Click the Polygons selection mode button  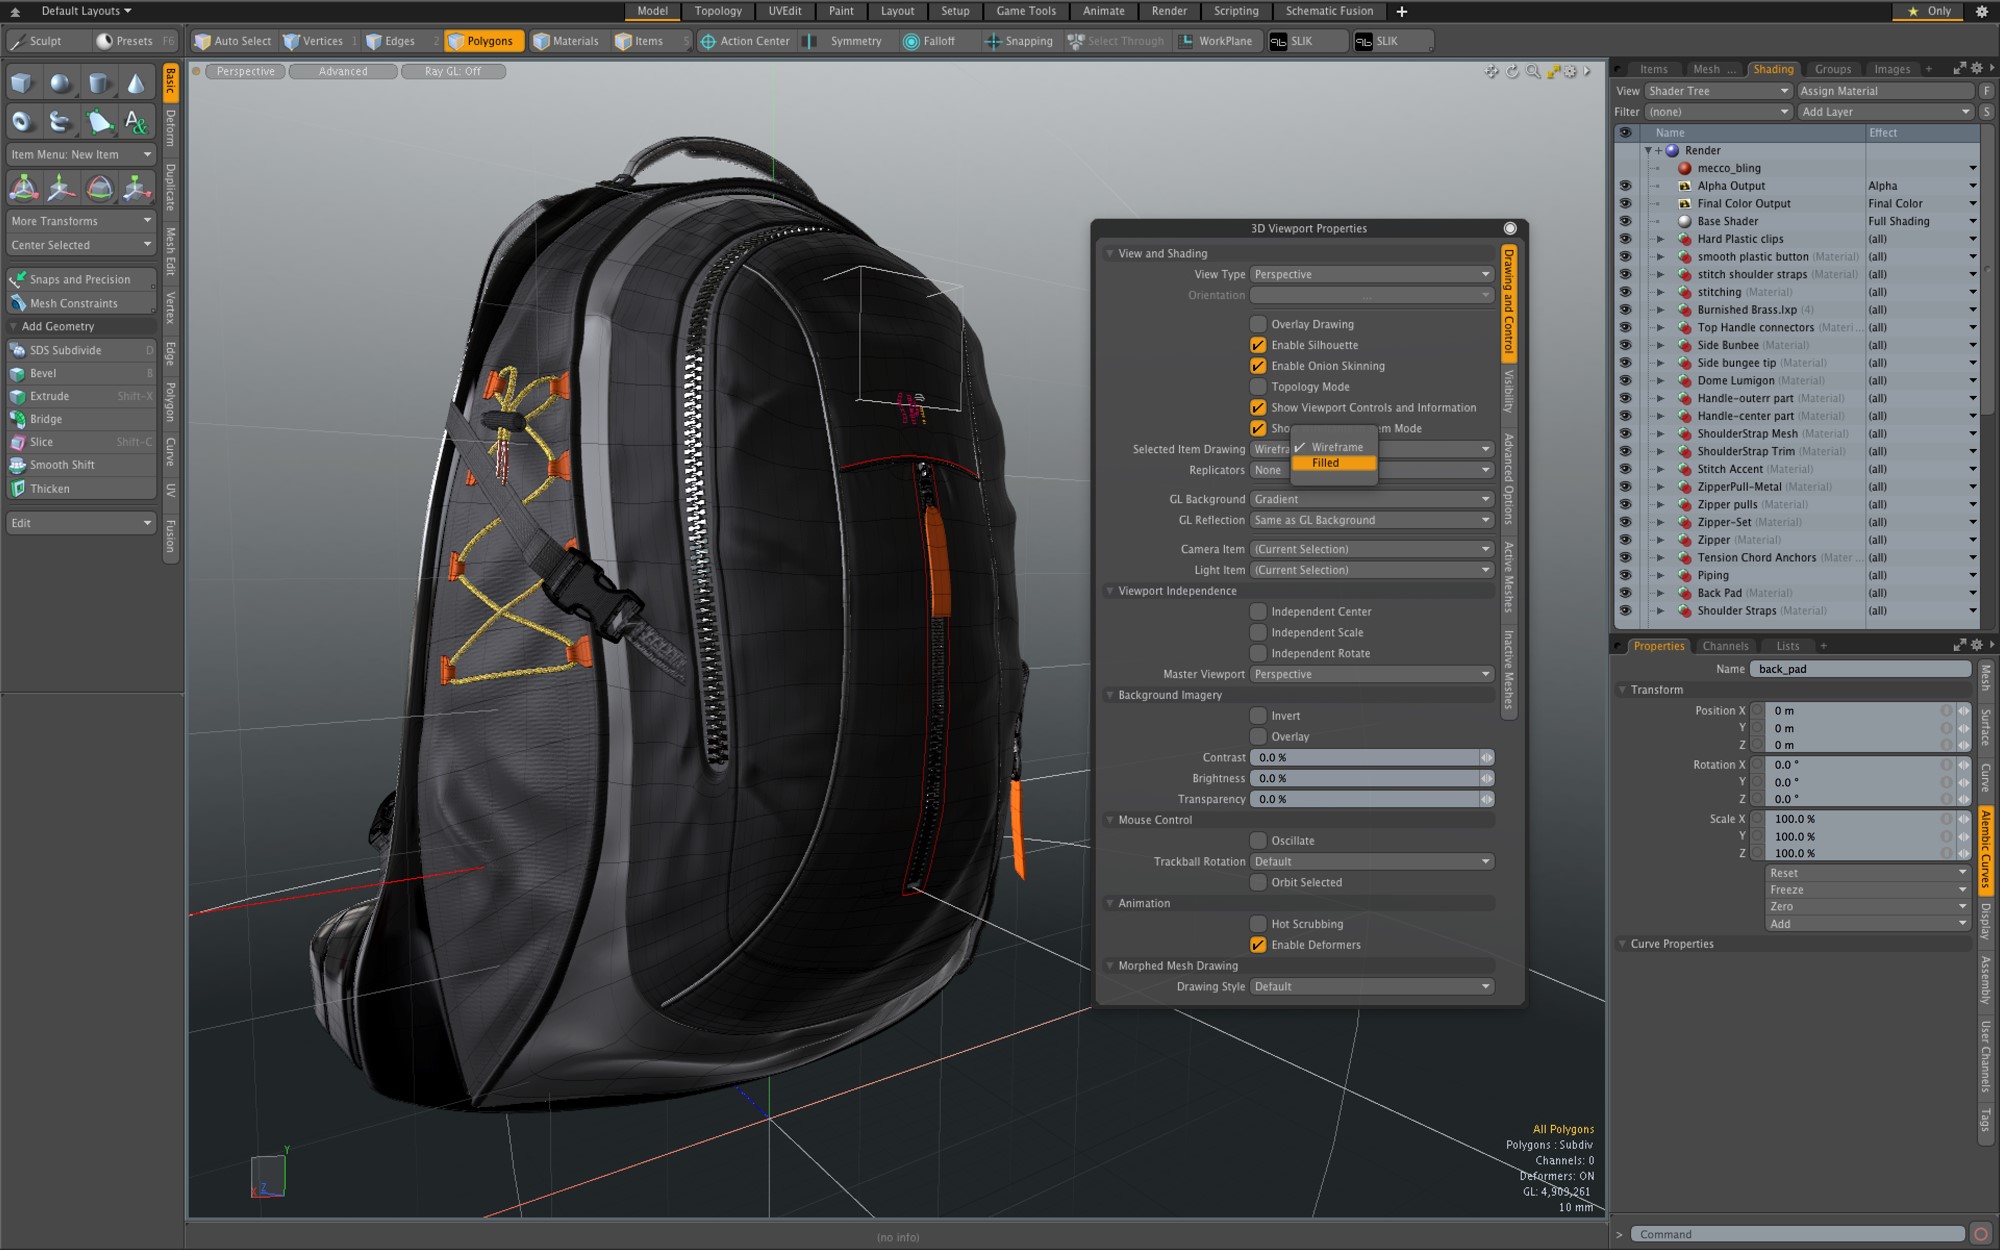point(482,41)
